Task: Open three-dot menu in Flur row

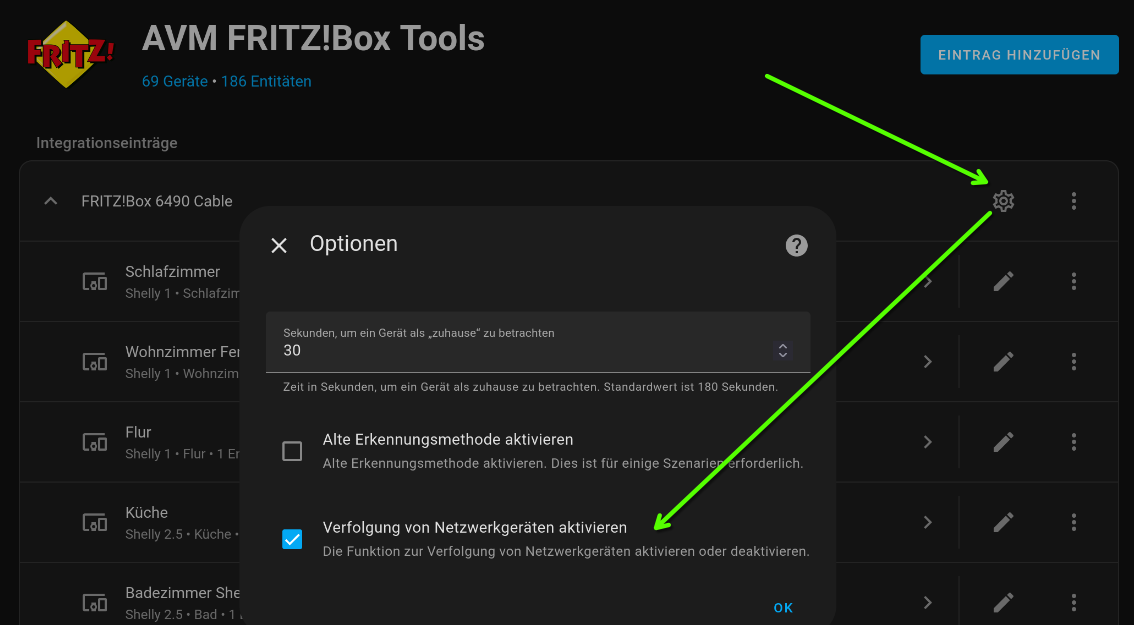Action: [x=1074, y=442]
